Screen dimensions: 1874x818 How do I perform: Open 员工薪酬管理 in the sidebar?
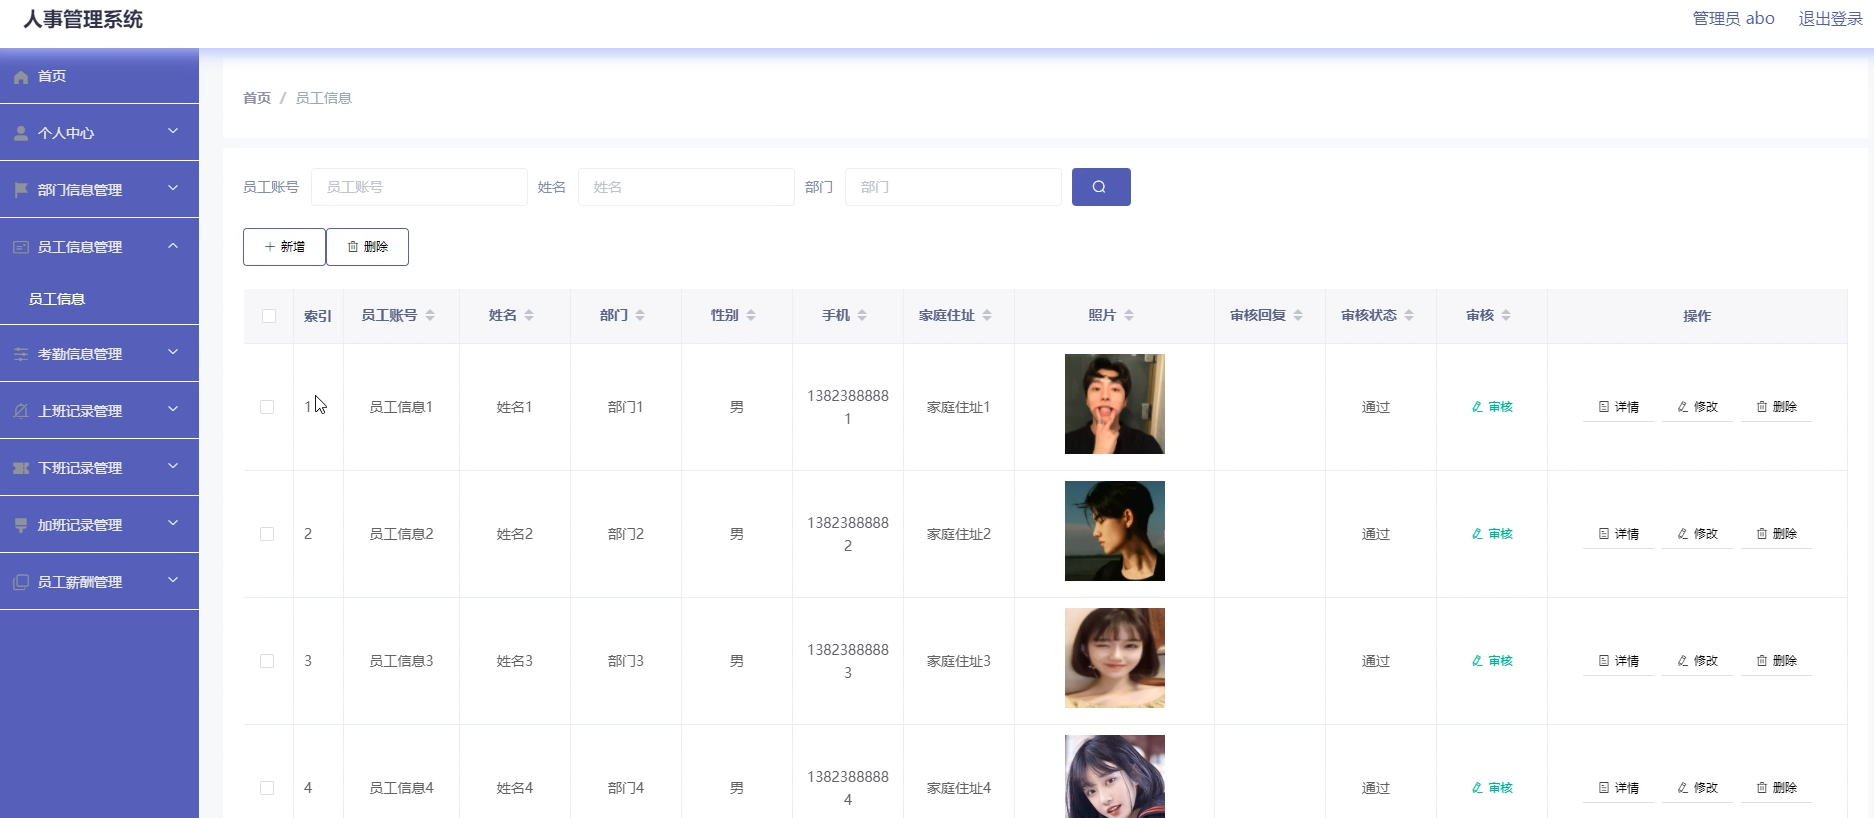[99, 582]
